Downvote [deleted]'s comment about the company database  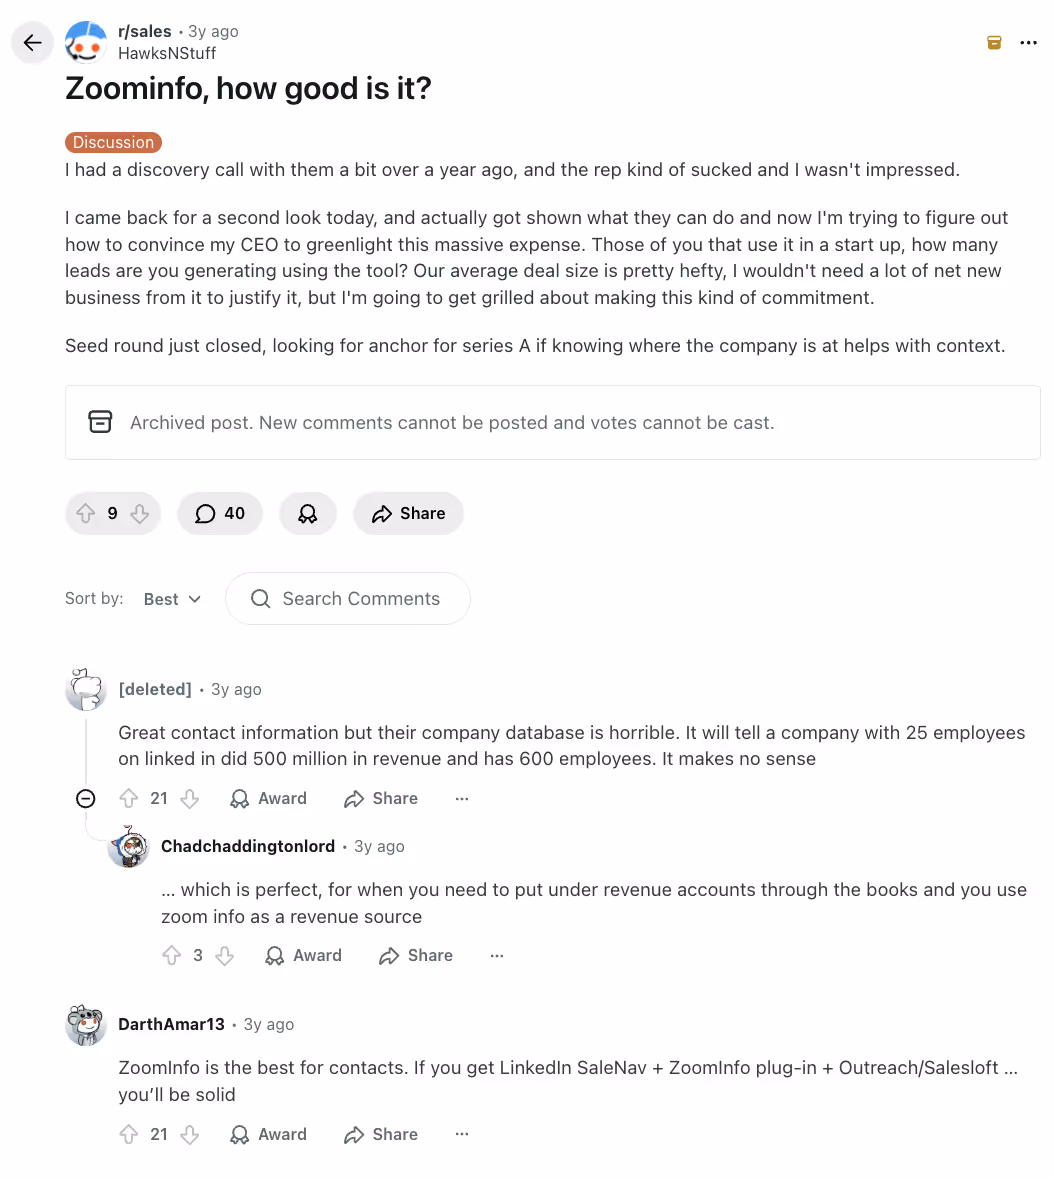click(190, 798)
